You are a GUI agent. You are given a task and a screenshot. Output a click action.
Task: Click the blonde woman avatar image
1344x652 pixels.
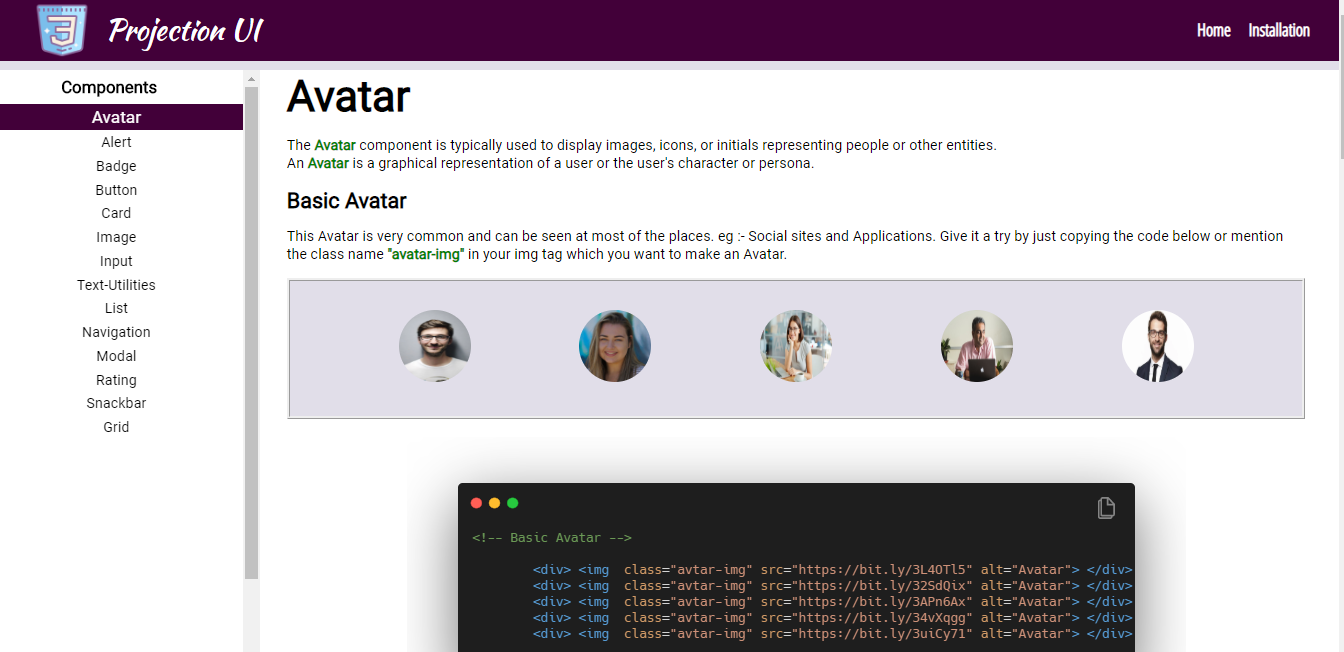tap(614, 345)
